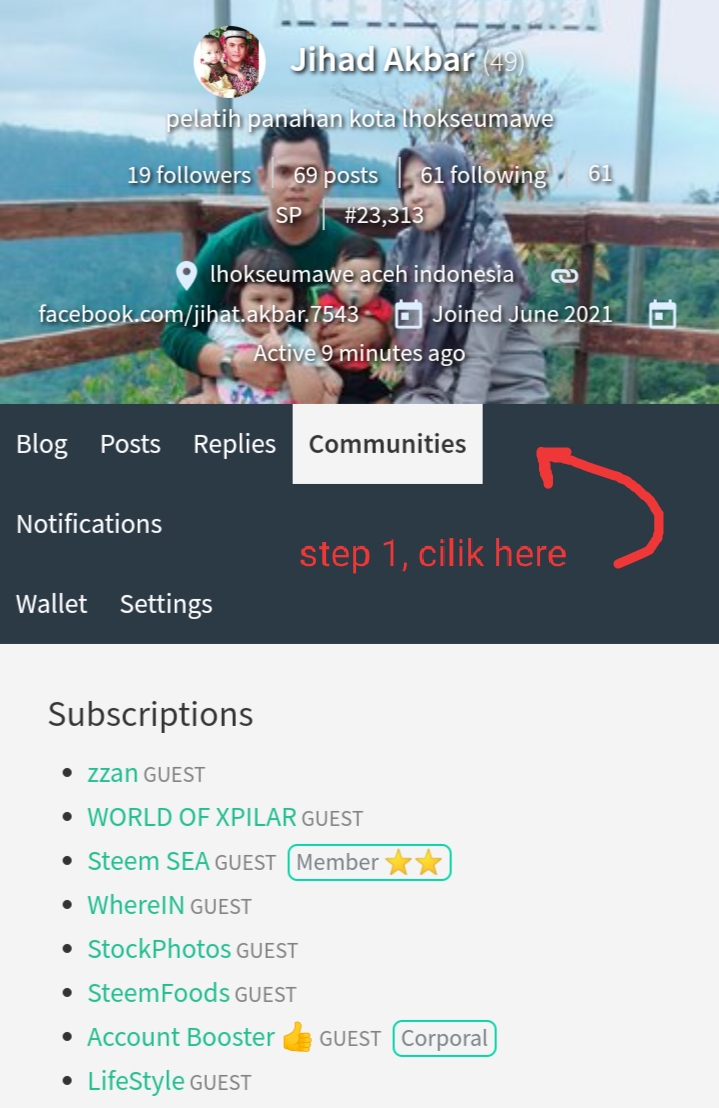Click the star icons in Member badge
The width and height of the screenshot is (719, 1108).
[x=414, y=862]
